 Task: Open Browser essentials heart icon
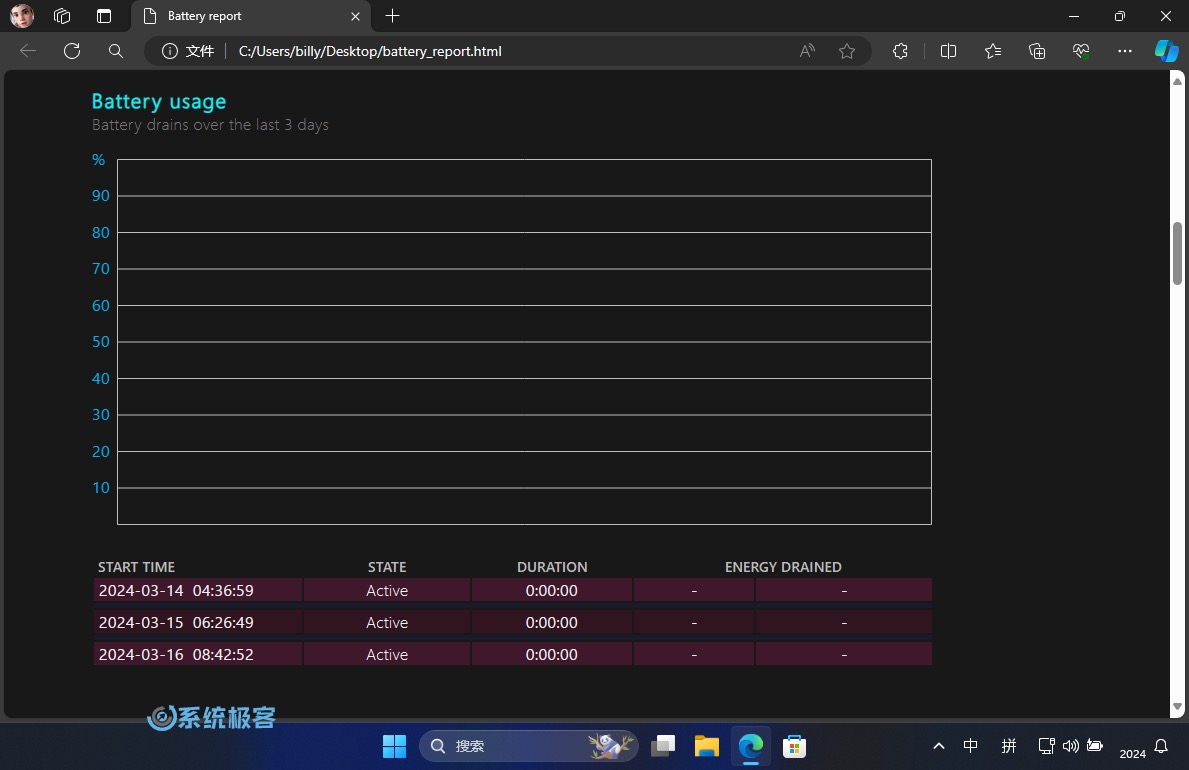1081,51
